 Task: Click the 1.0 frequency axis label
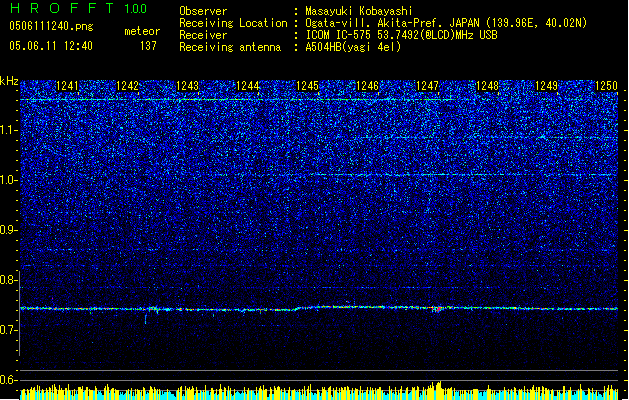[x=9, y=180]
